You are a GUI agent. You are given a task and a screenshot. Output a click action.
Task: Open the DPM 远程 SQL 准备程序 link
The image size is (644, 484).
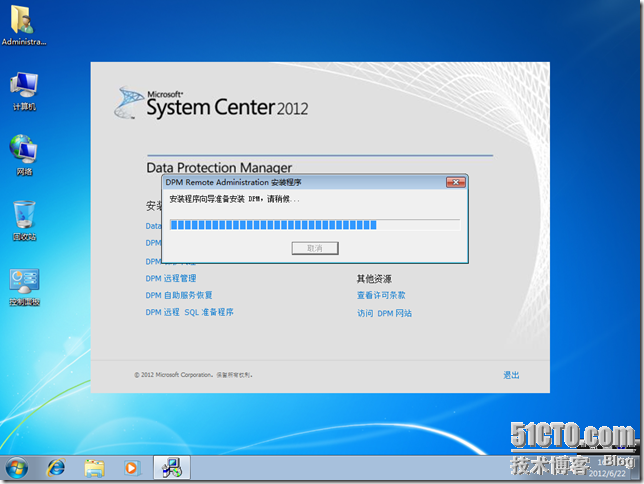189,312
